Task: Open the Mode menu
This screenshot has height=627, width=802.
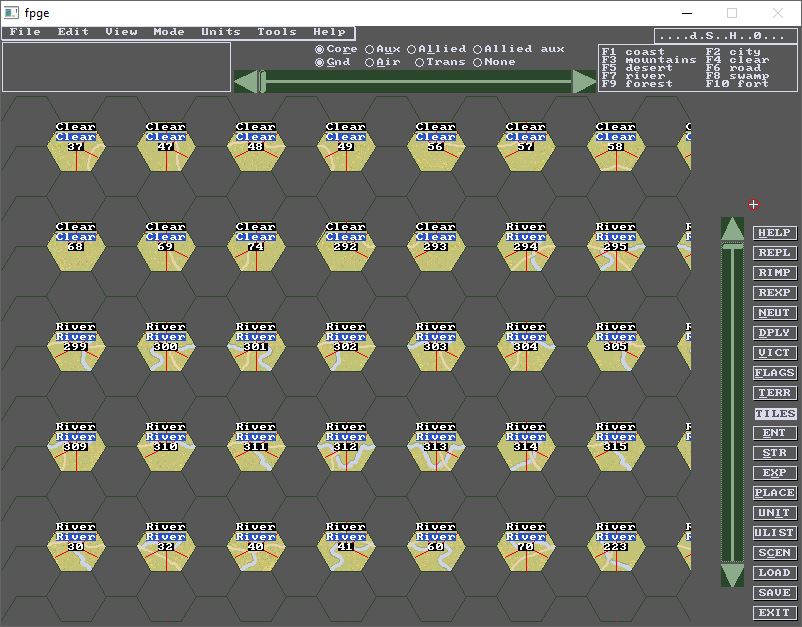Action: 169,32
